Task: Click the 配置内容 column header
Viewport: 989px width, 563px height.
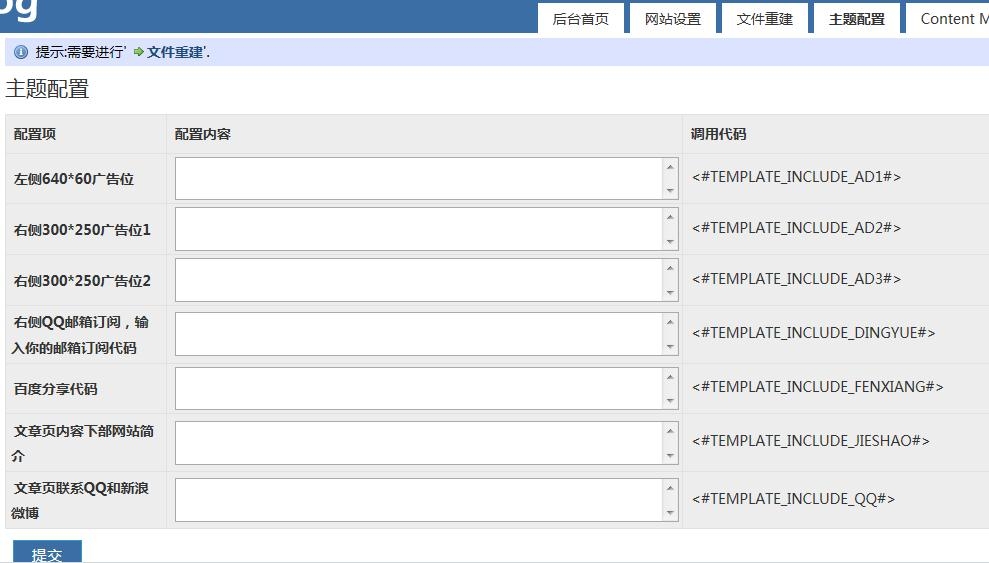Action: (x=202, y=134)
